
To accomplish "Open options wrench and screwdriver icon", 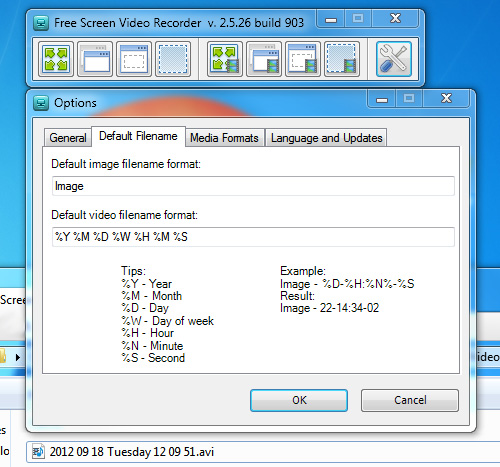I will click(394, 59).
